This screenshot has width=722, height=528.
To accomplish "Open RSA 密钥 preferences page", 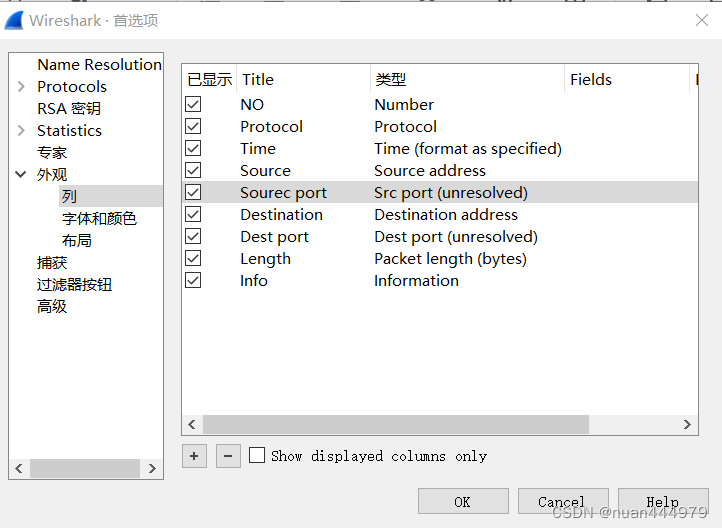I will (x=69, y=109).
